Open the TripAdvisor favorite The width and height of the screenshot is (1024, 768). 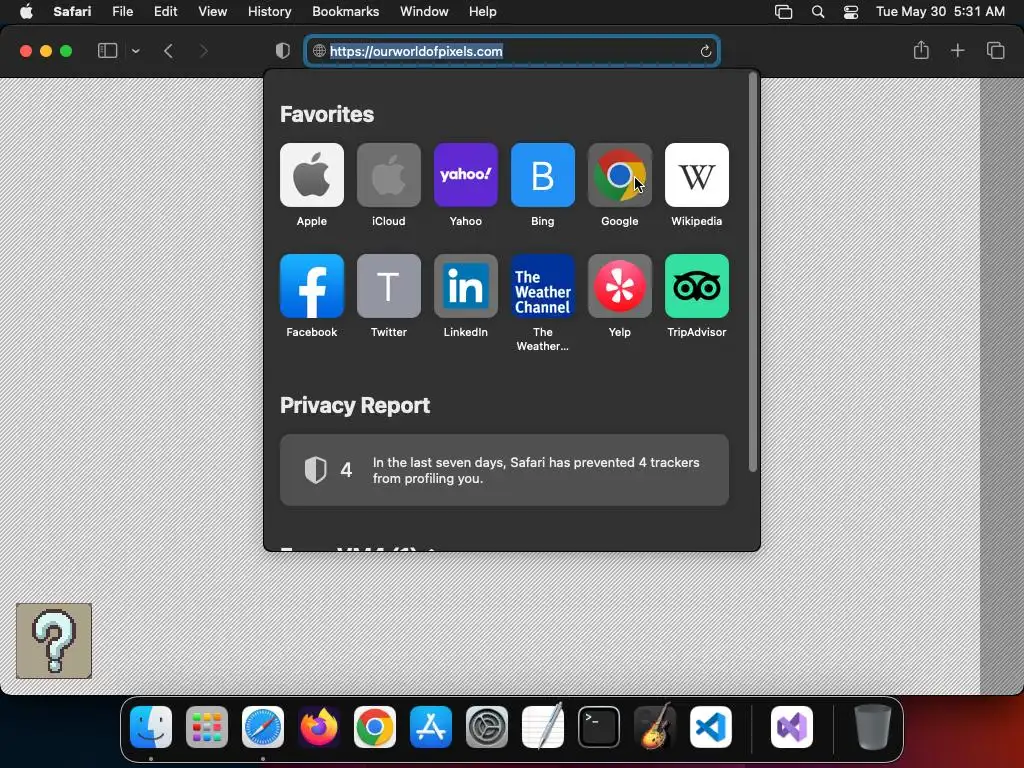coord(697,286)
